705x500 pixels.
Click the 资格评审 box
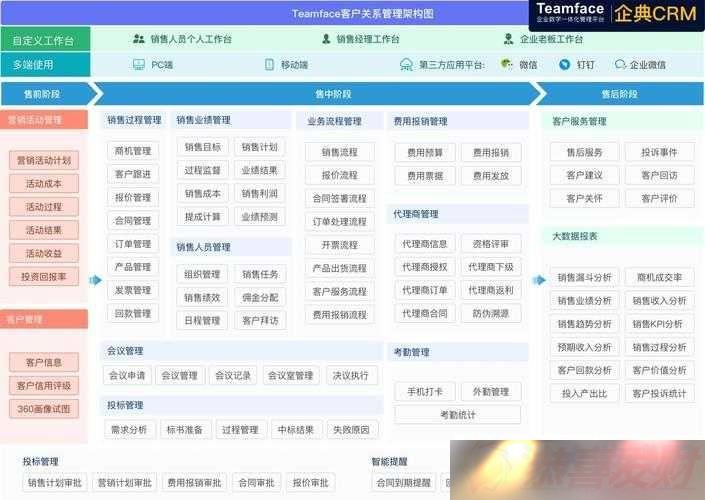coord(491,244)
